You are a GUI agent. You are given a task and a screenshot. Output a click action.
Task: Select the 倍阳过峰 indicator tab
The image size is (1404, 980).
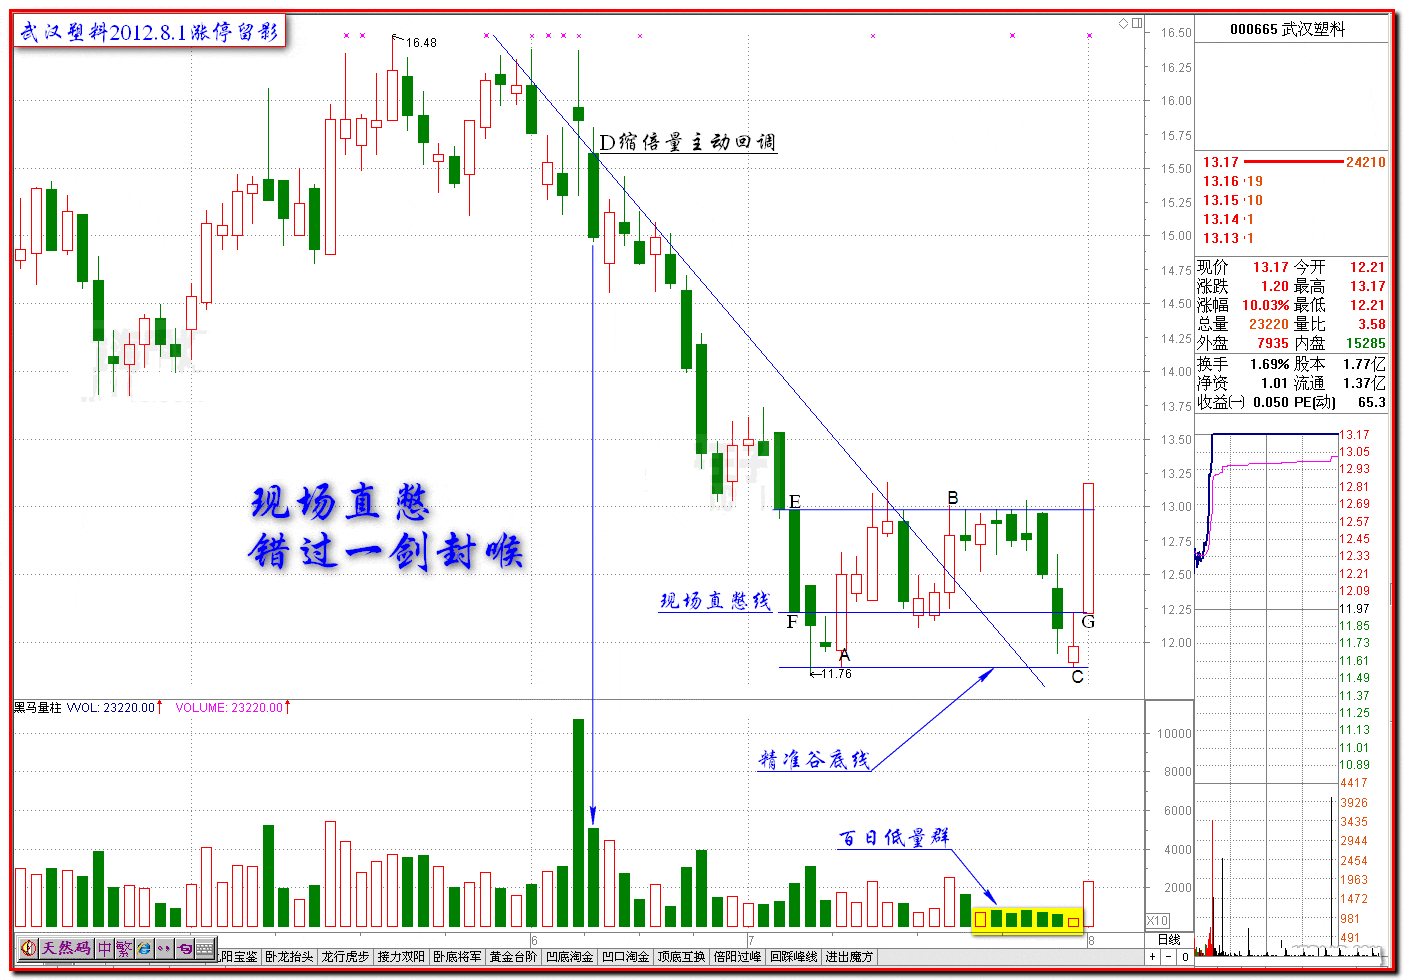[x=737, y=957]
